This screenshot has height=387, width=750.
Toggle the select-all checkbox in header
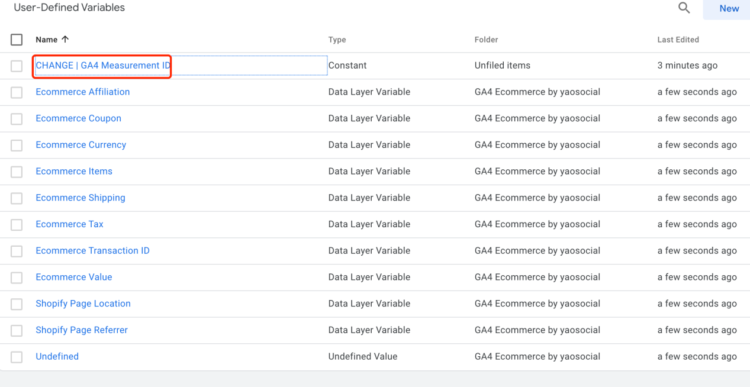[17, 40]
